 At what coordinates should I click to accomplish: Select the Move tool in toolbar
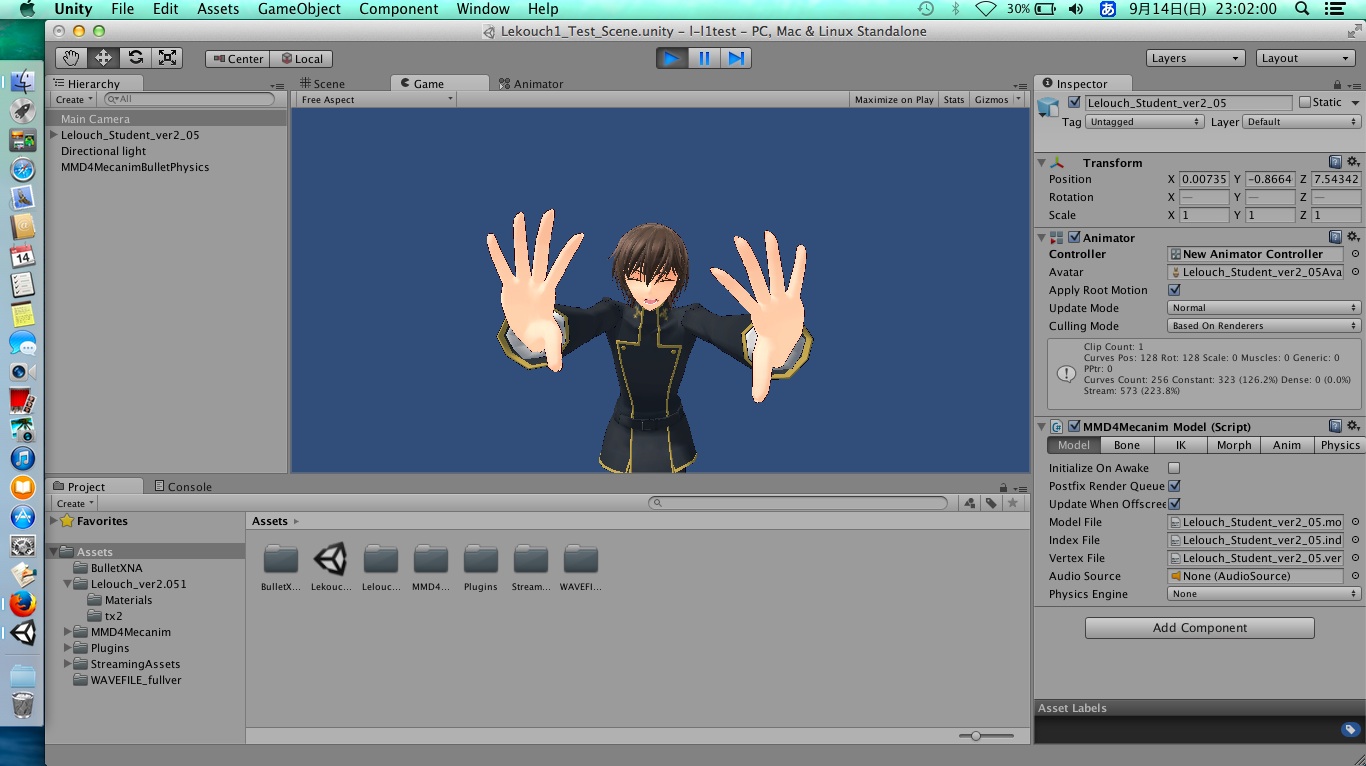(x=103, y=58)
